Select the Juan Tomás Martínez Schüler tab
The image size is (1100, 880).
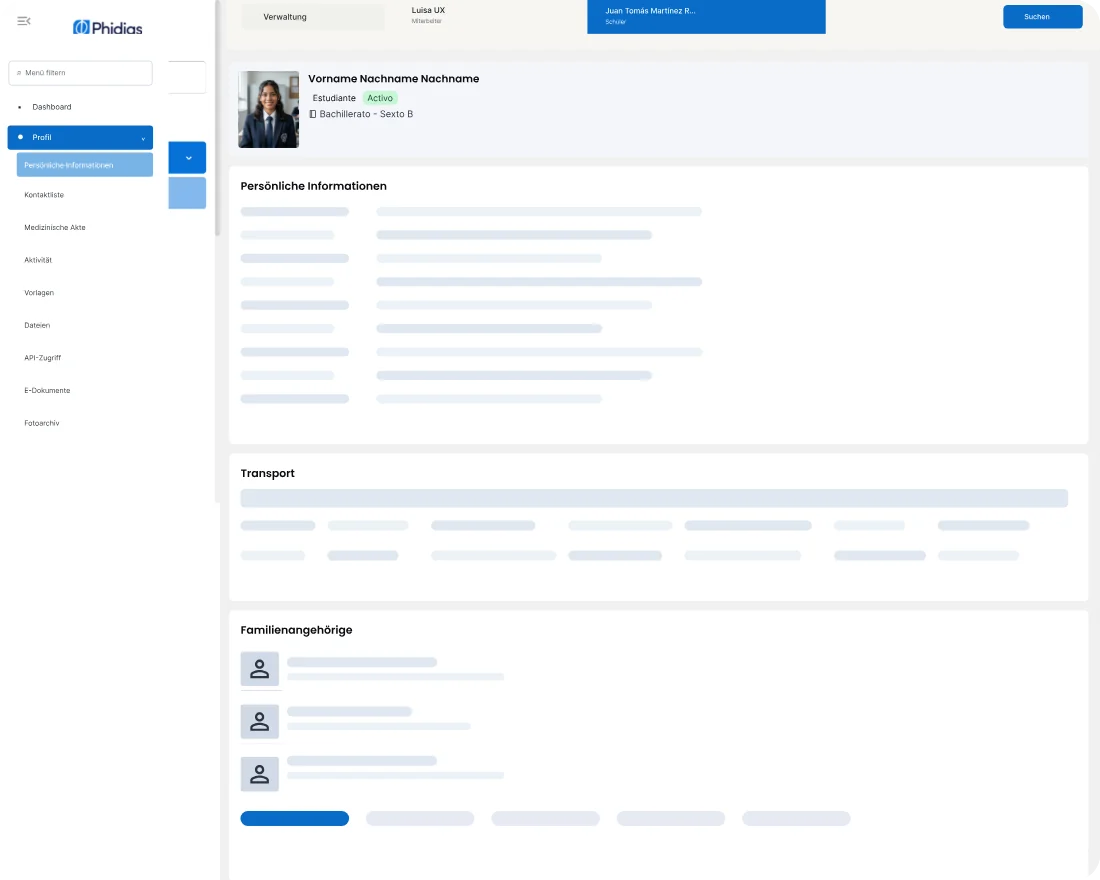[x=706, y=16]
